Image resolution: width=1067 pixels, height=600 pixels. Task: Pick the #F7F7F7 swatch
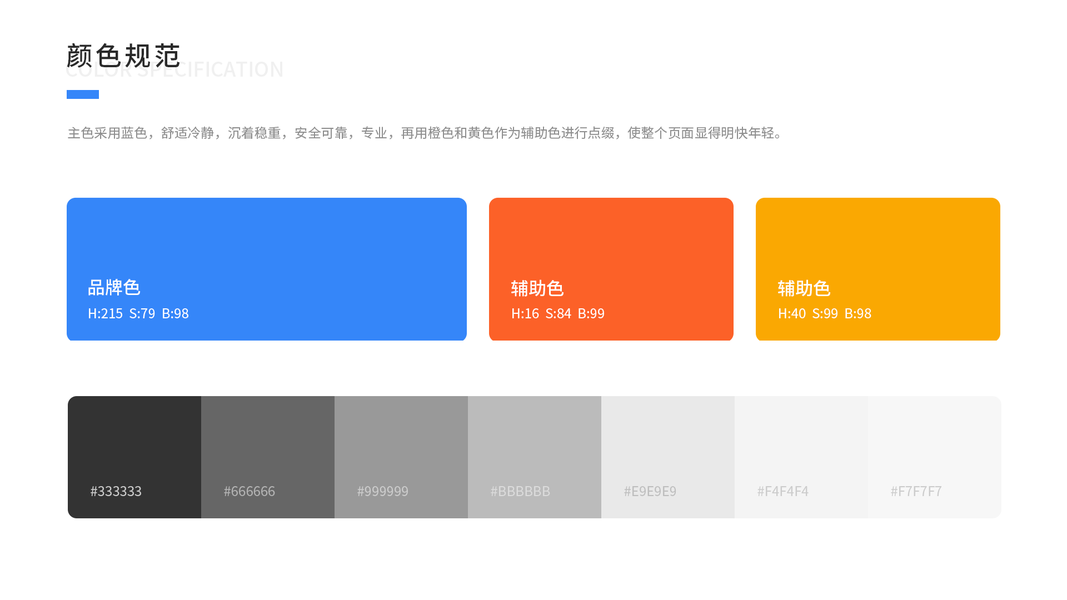point(935,457)
